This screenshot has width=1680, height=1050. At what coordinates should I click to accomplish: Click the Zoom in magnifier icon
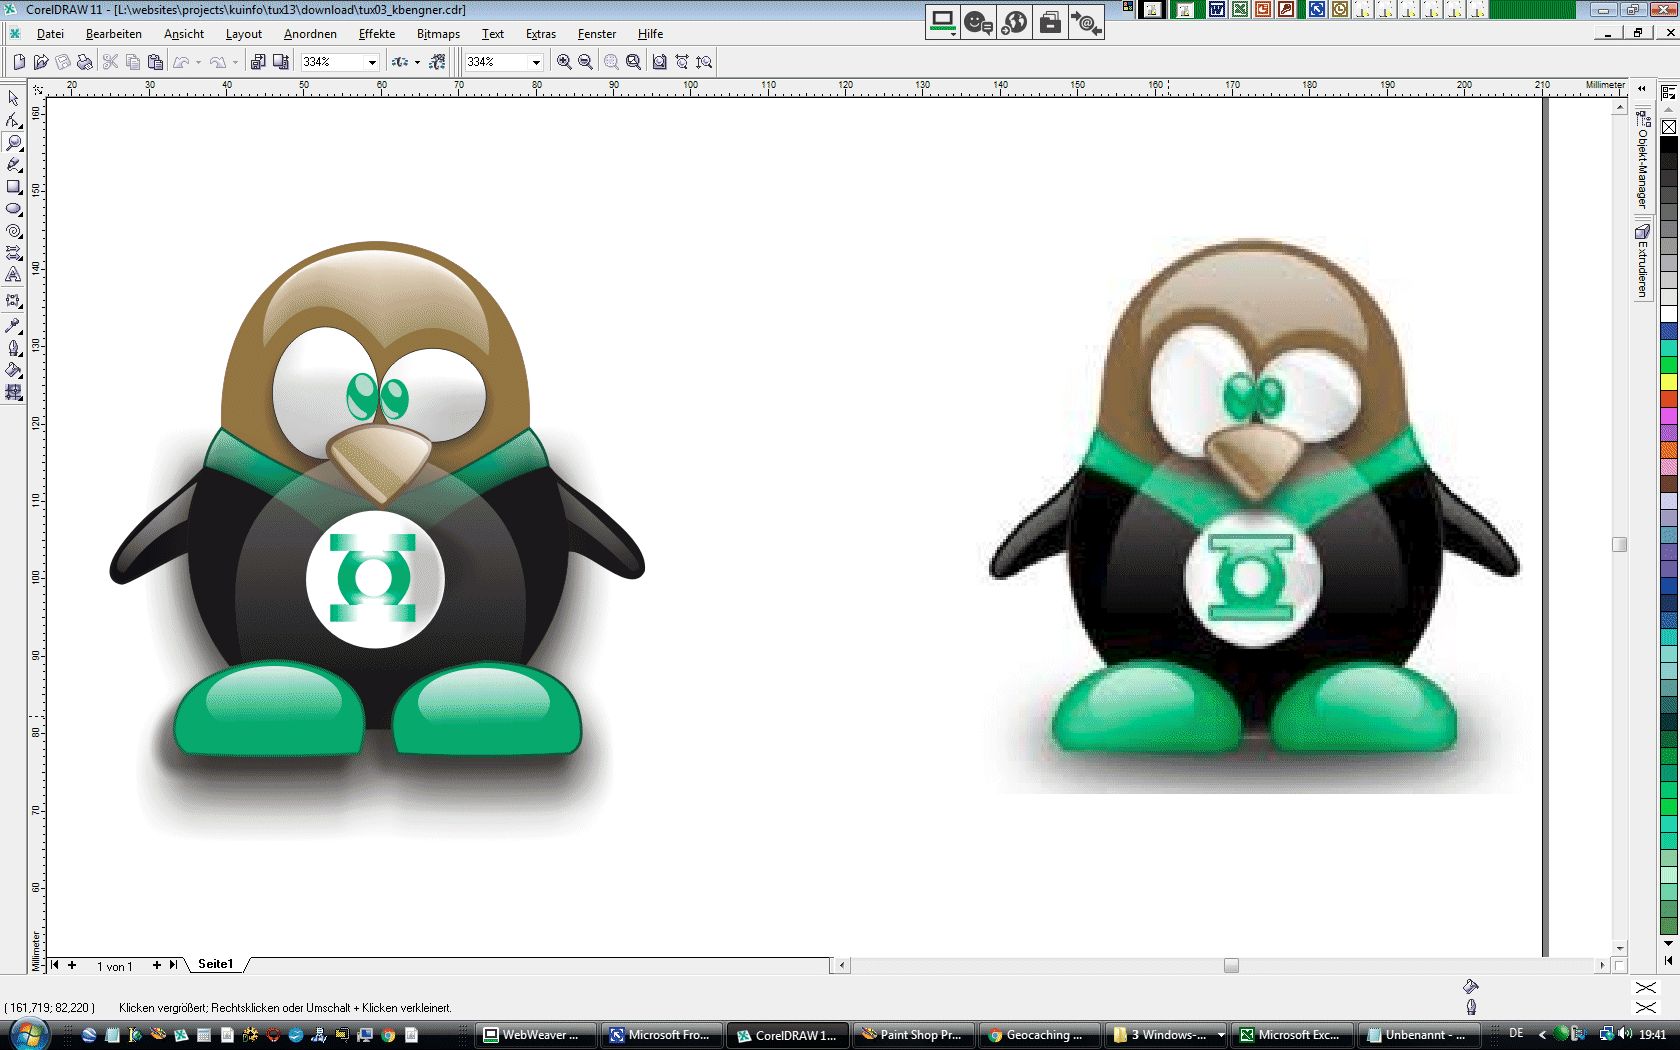pyautogui.click(x=564, y=62)
